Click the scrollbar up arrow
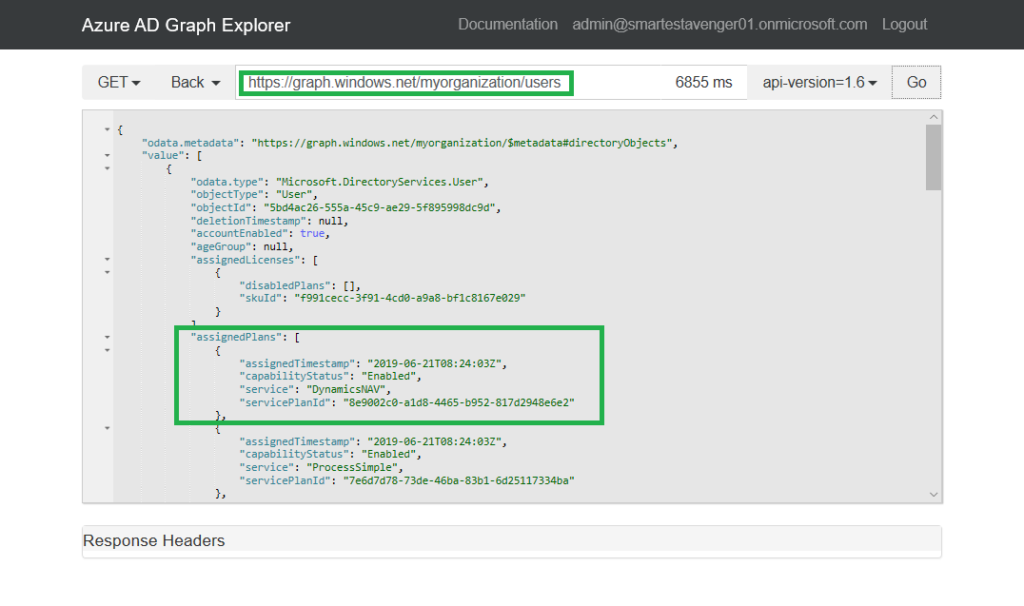This screenshot has height=606, width=1024. click(x=933, y=118)
